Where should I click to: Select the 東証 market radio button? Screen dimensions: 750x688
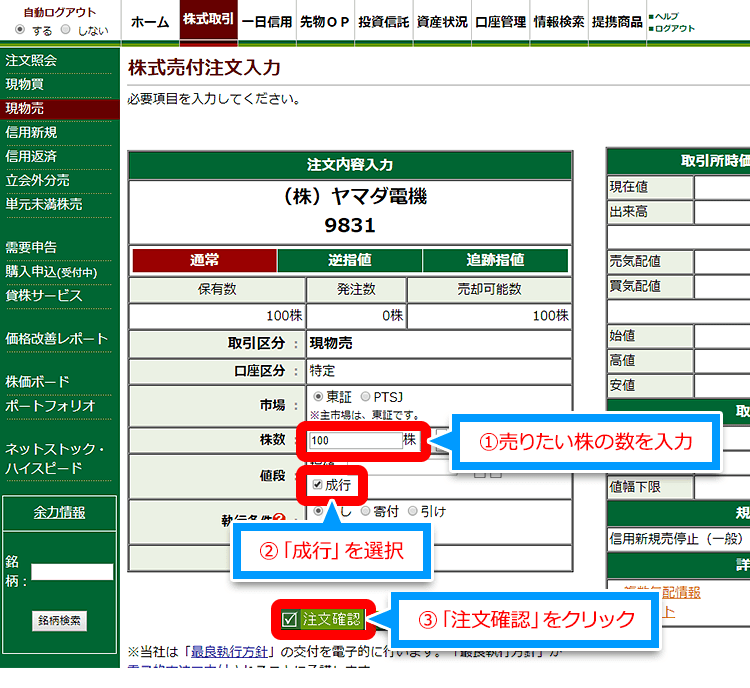[x=318, y=397]
